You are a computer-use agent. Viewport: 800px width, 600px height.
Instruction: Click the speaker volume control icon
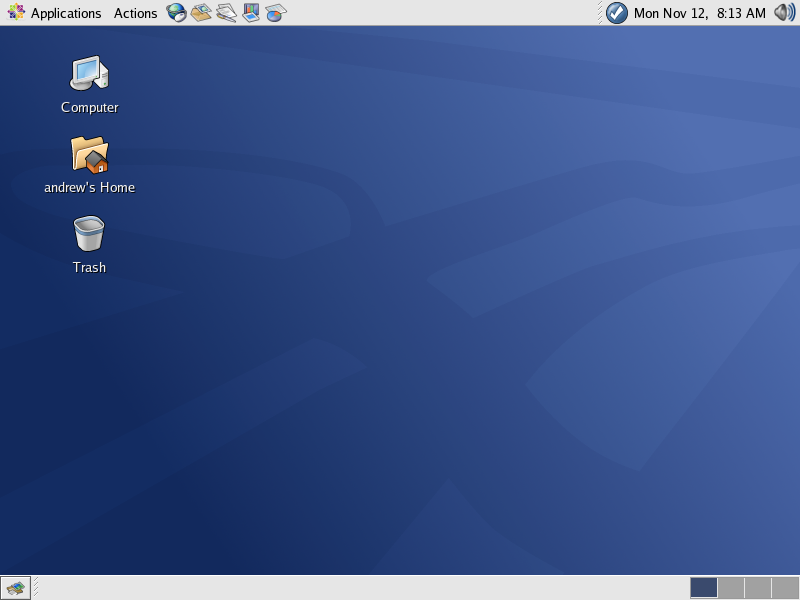[x=784, y=13]
